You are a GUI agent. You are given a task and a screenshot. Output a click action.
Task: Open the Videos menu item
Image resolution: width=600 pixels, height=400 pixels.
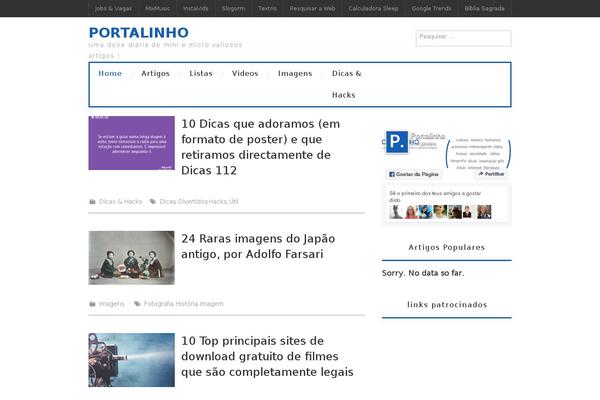245,73
